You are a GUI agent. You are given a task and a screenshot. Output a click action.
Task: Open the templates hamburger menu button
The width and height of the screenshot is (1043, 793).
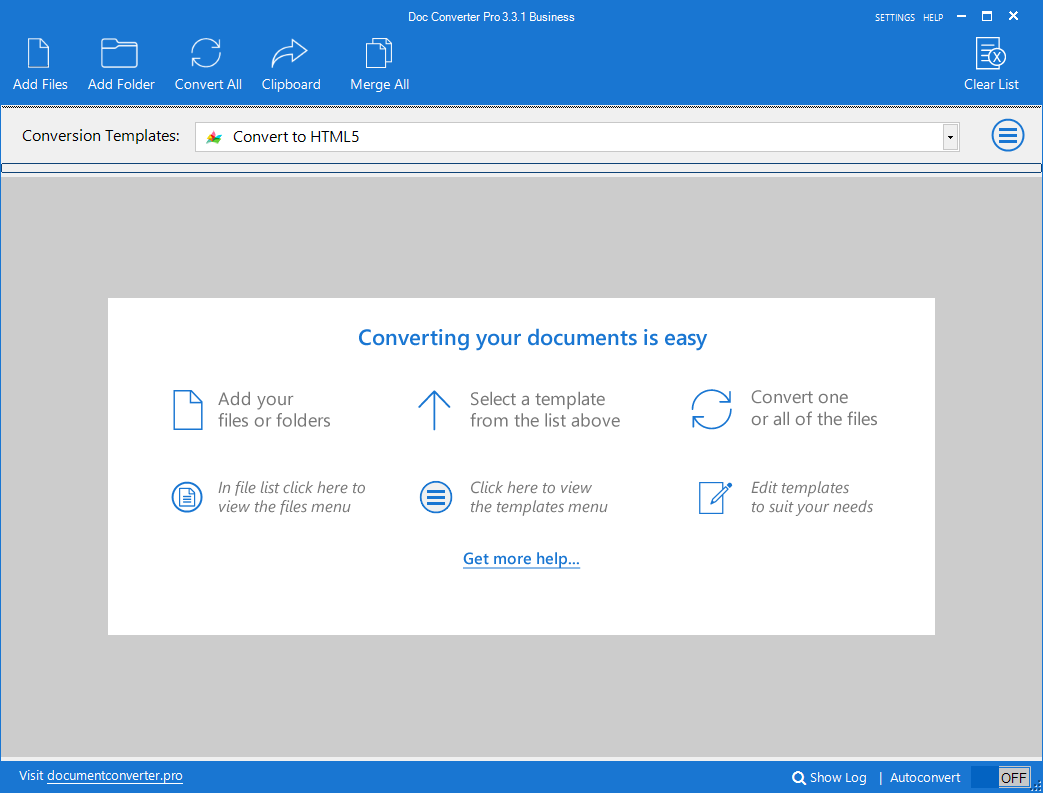click(x=1008, y=136)
